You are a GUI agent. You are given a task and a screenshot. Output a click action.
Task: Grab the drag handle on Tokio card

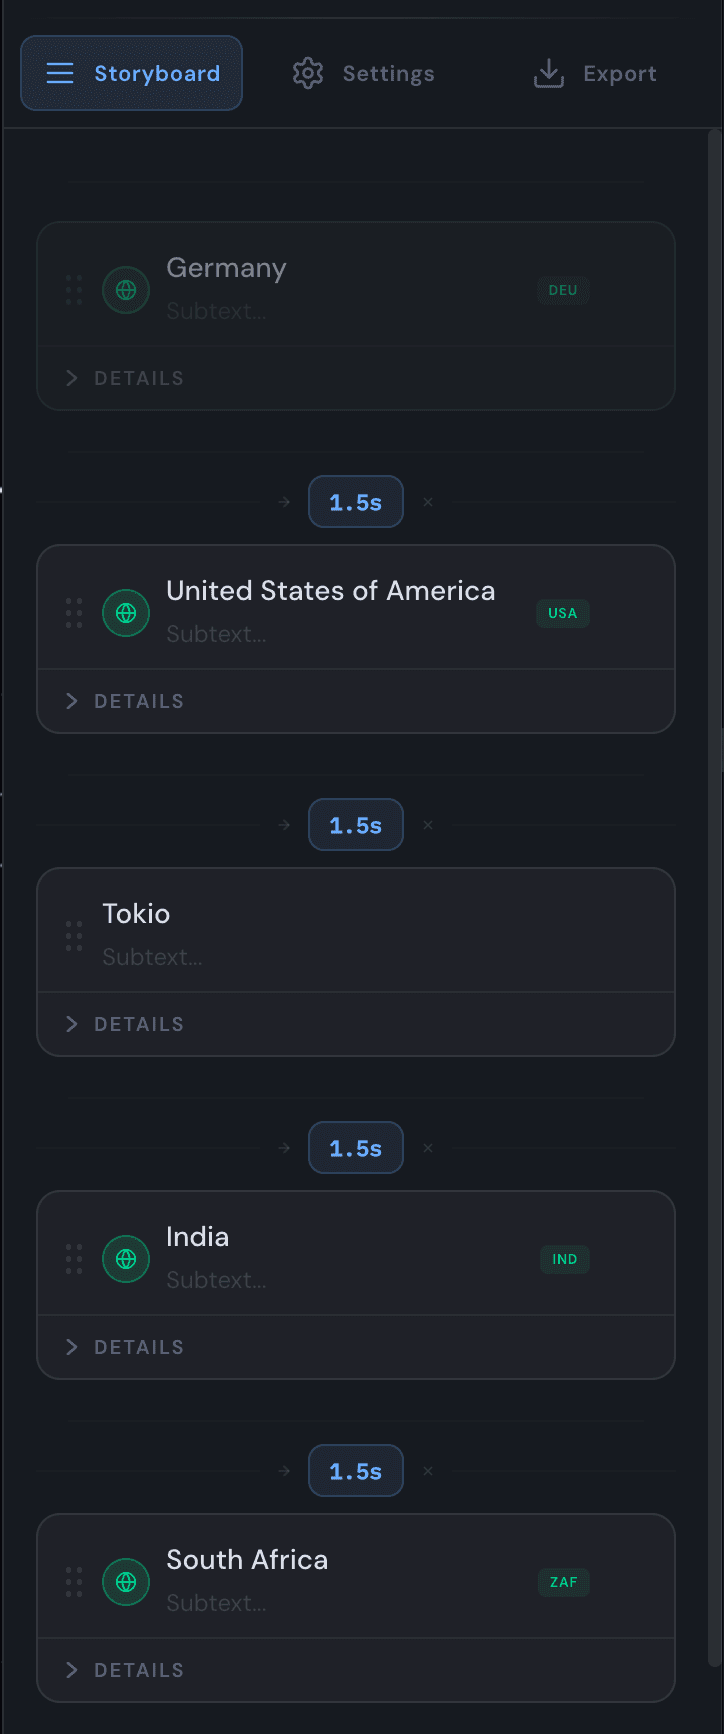pyautogui.click(x=74, y=936)
